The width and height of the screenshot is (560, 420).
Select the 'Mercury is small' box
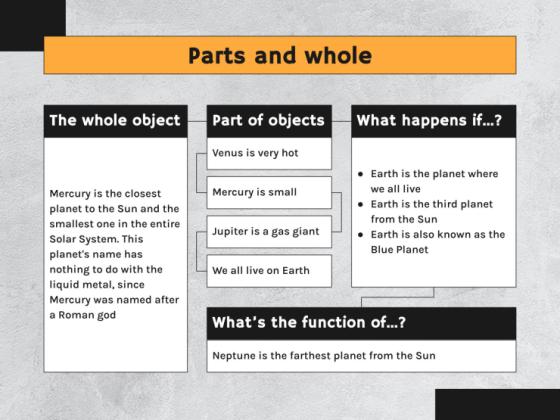pos(269,192)
